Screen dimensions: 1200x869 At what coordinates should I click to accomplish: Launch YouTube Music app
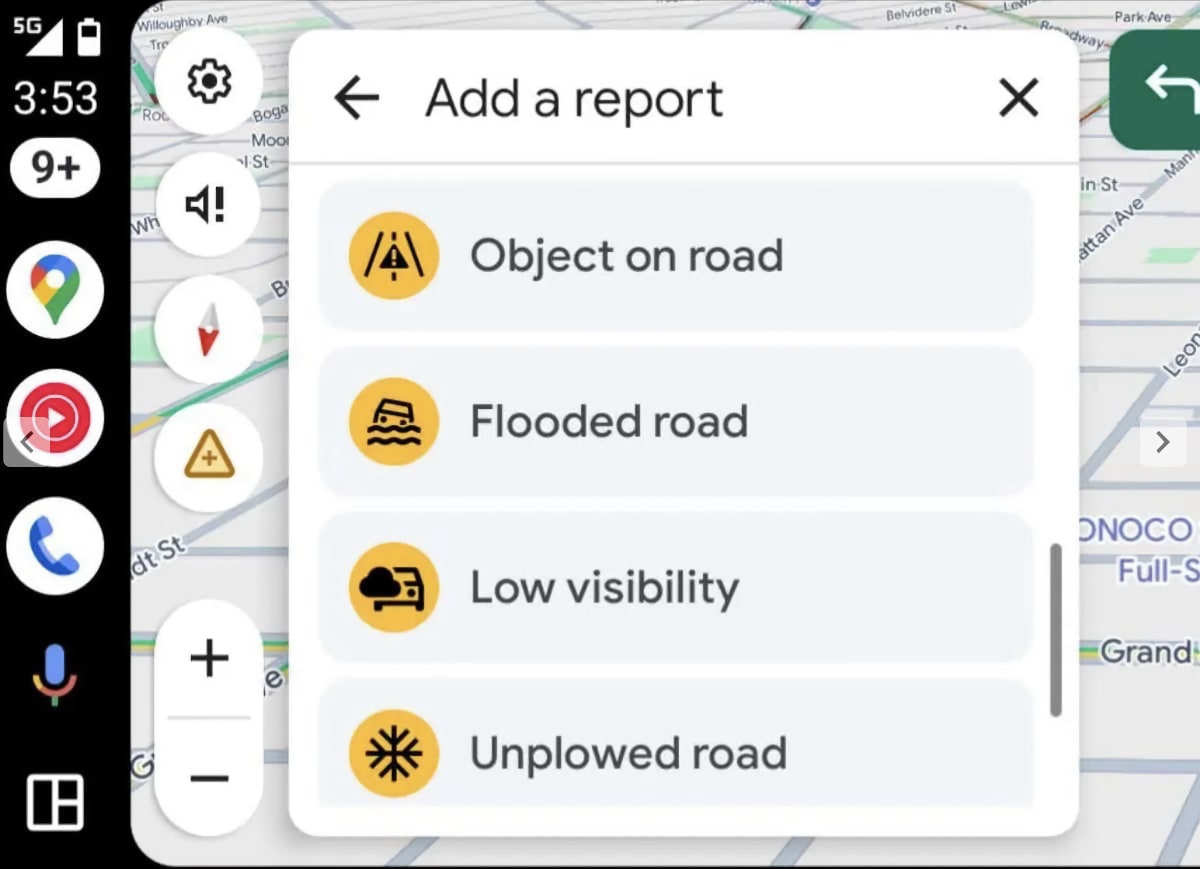(x=55, y=418)
